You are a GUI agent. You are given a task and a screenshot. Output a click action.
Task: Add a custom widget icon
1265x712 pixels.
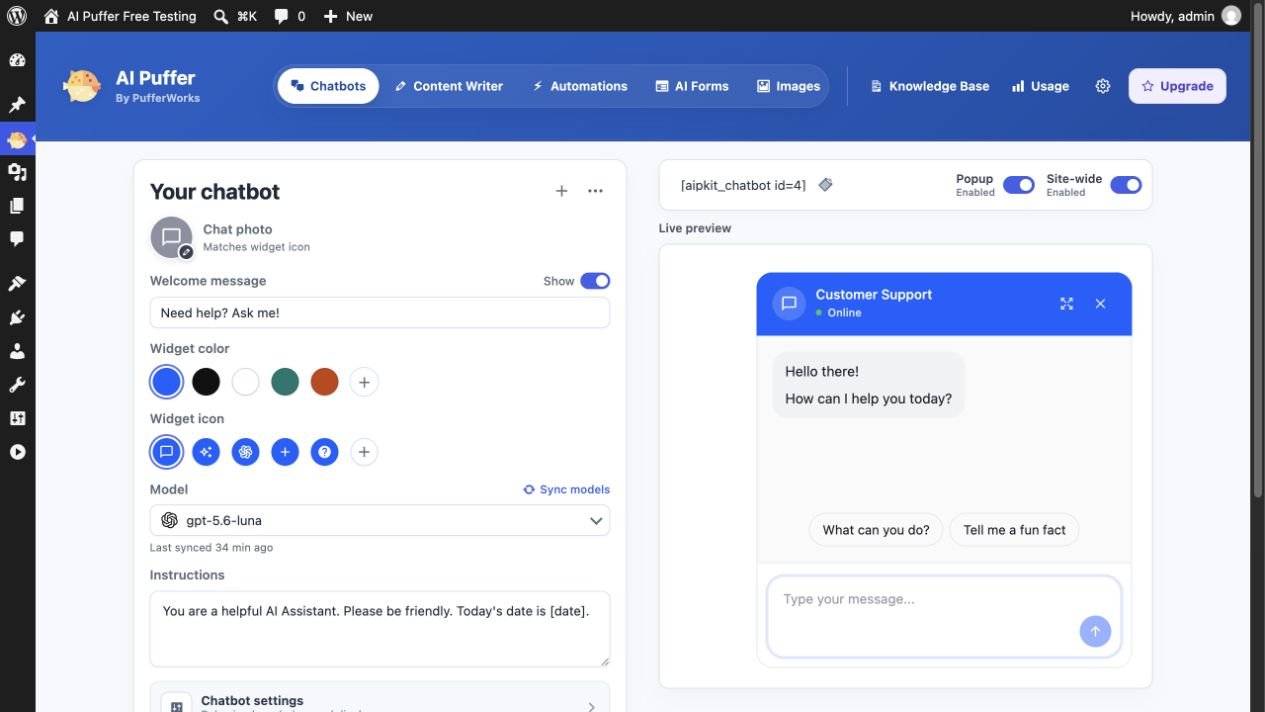click(364, 452)
